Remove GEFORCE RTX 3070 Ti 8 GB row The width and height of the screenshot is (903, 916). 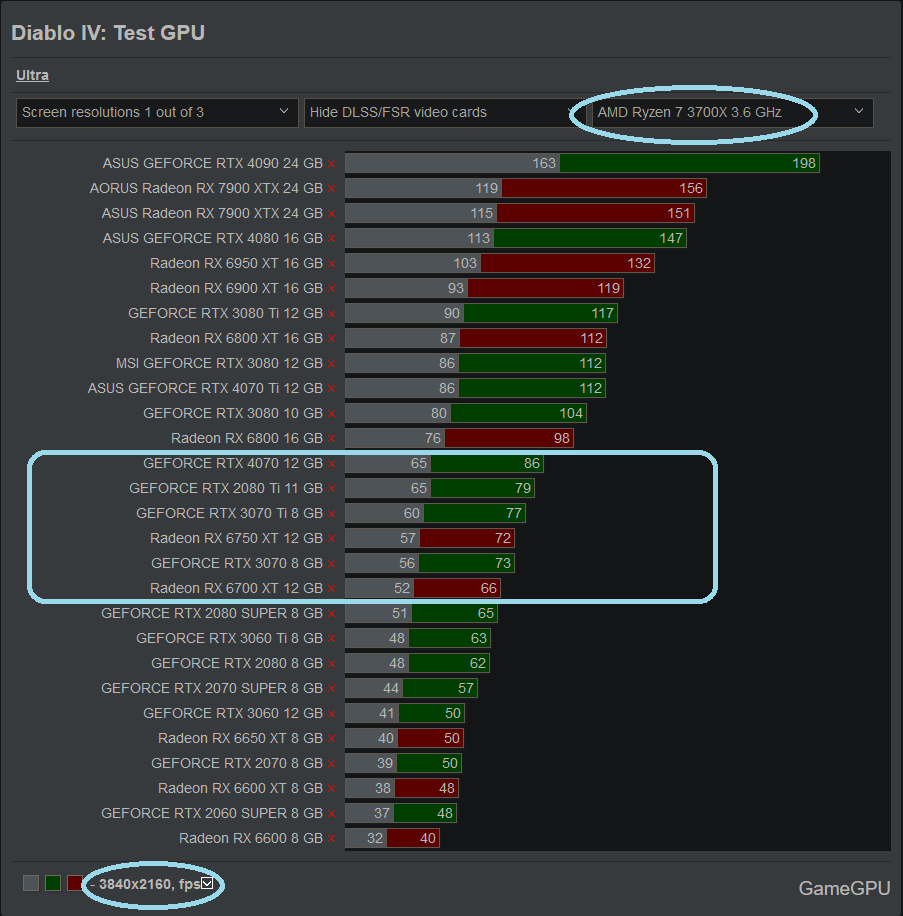(332, 514)
